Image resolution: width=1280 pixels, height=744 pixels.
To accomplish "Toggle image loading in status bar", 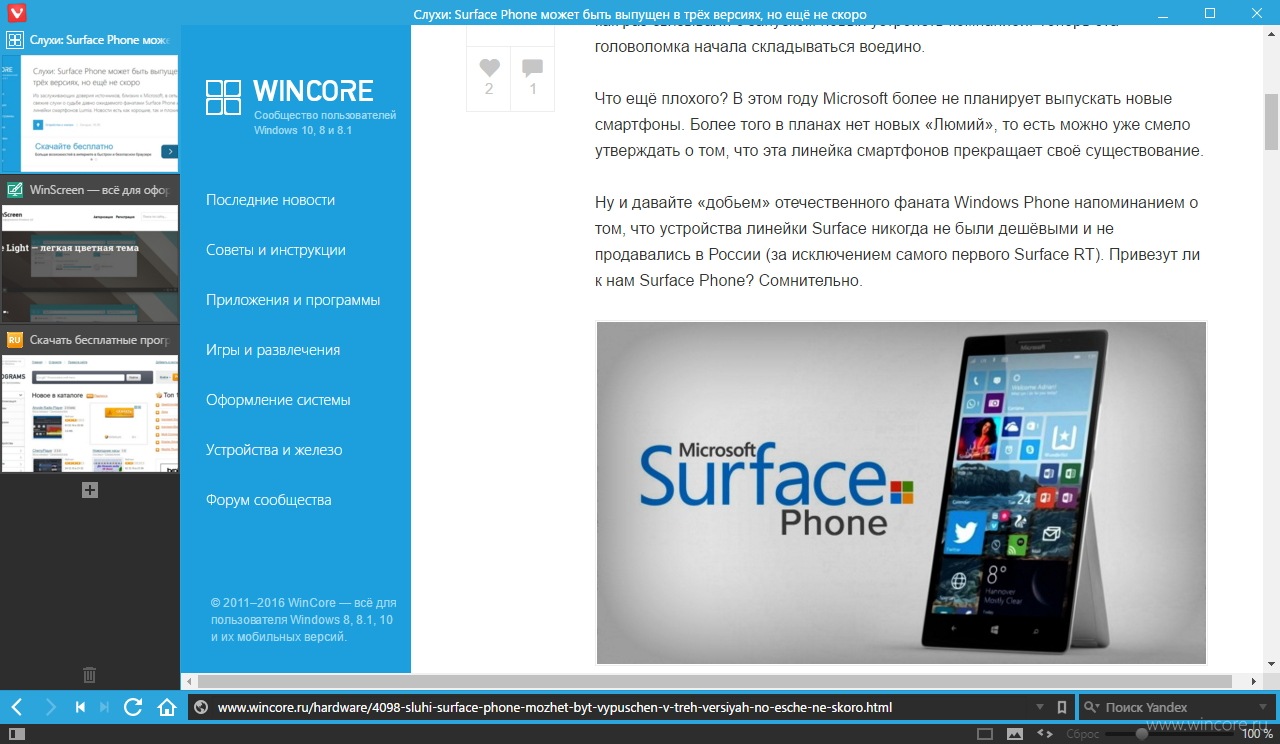I will tap(1015, 734).
